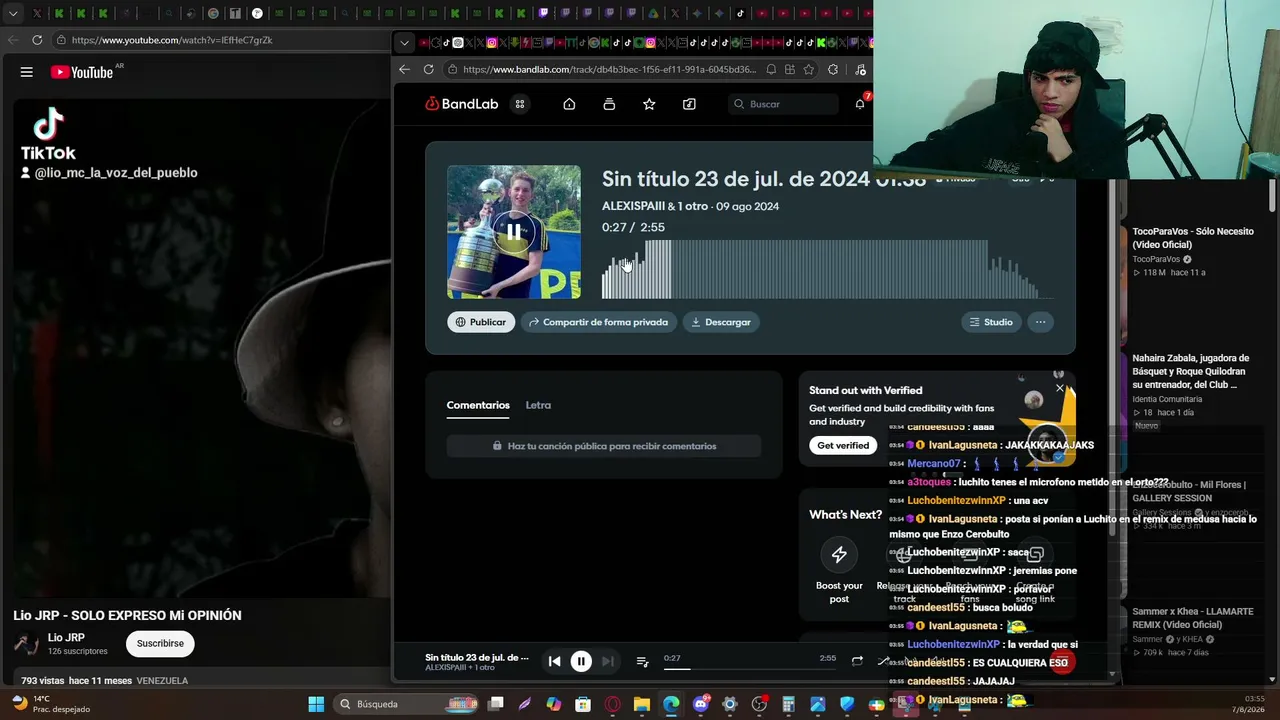Click the YouTube logo
The image size is (1280, 720).
tap(82, 72)
